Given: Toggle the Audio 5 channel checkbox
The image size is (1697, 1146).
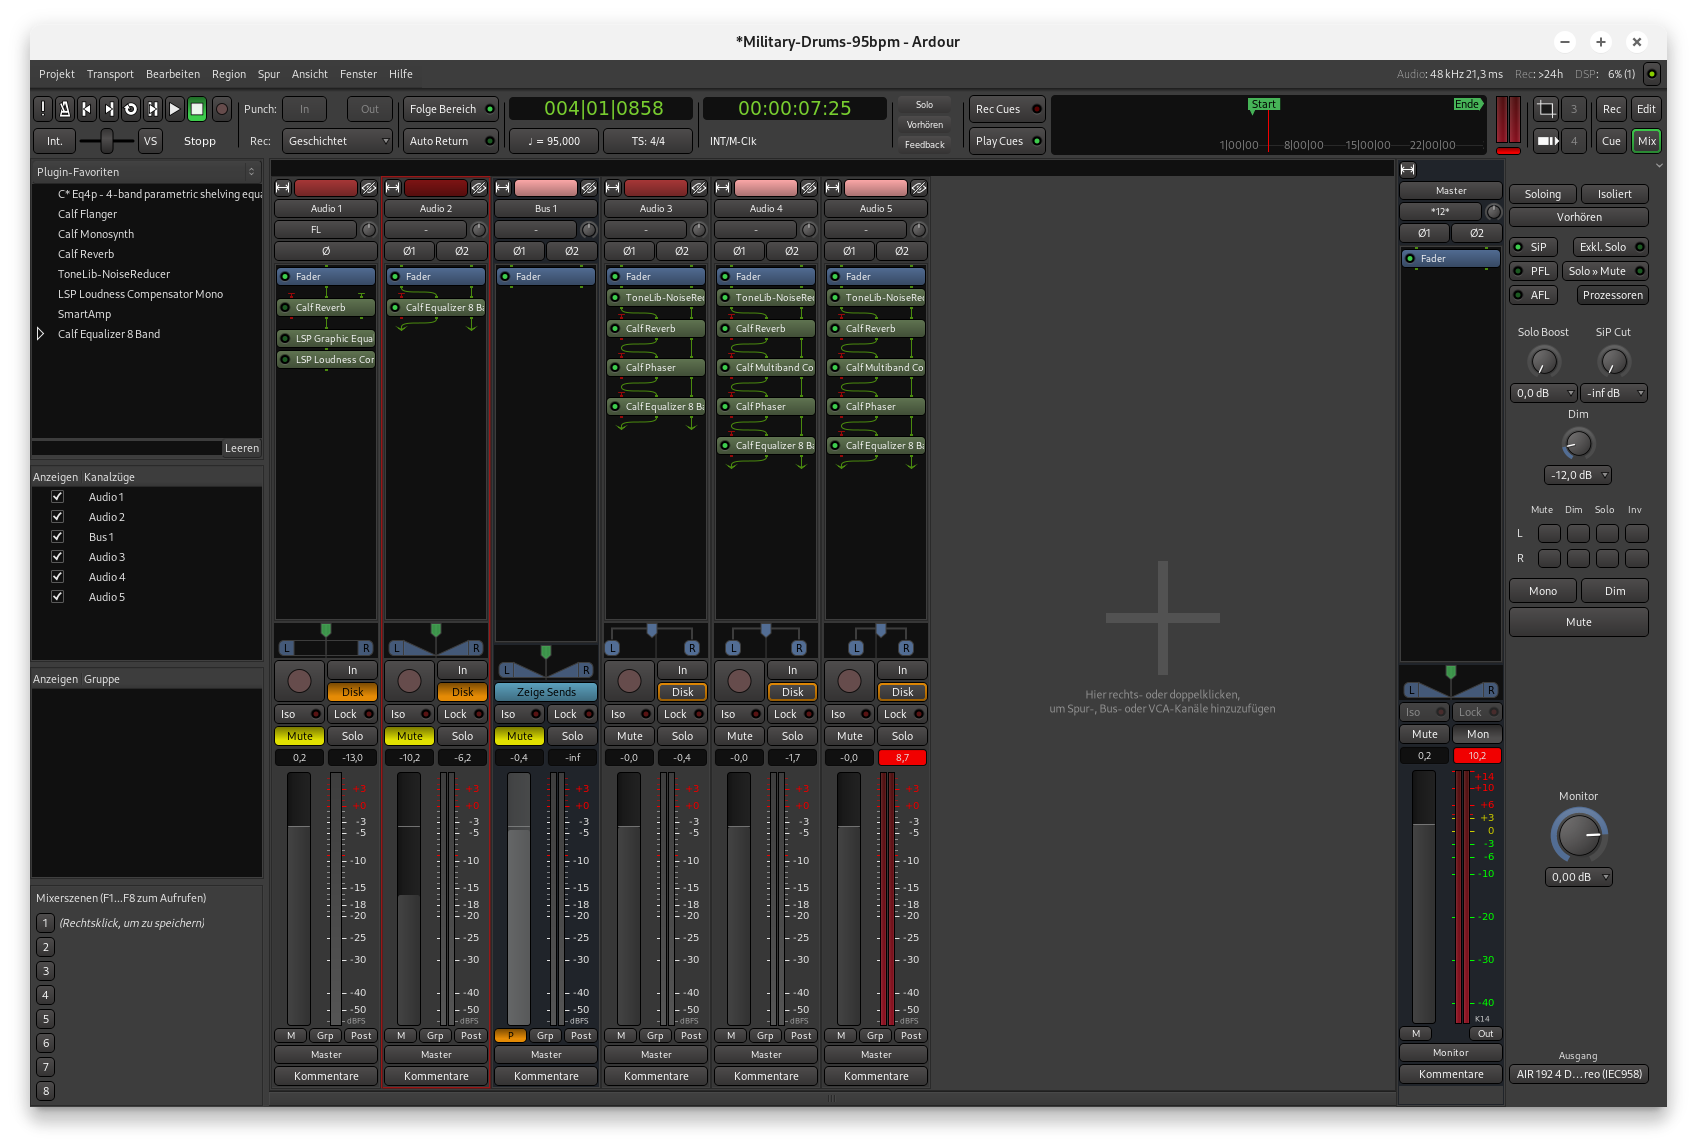Looking at the screenshot, I should coord(57,597).
